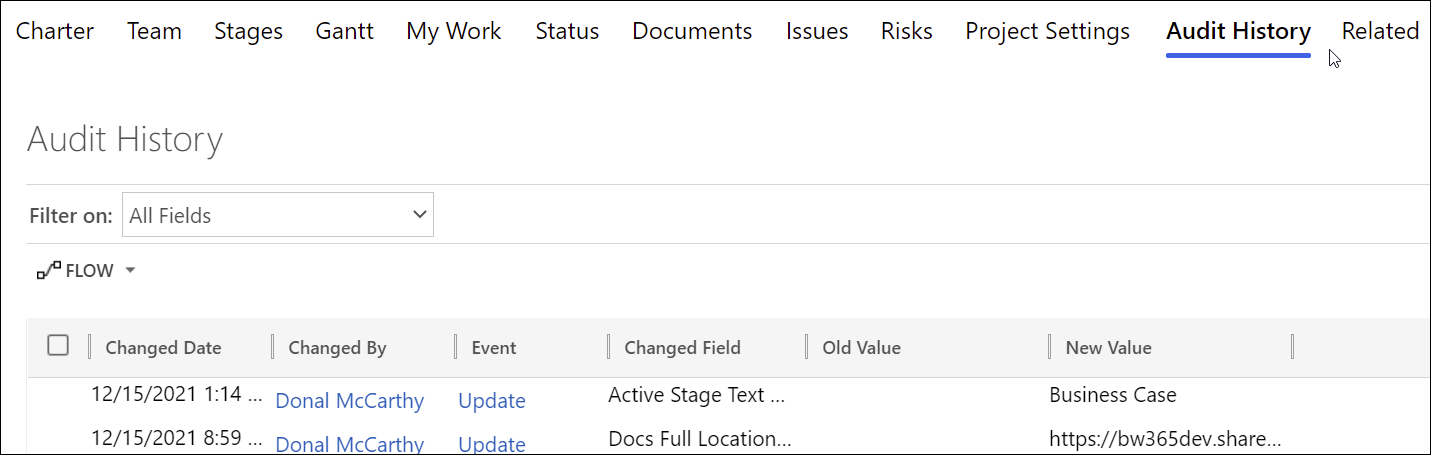
Task: Open the Team tab
Action: coord(154,31)
